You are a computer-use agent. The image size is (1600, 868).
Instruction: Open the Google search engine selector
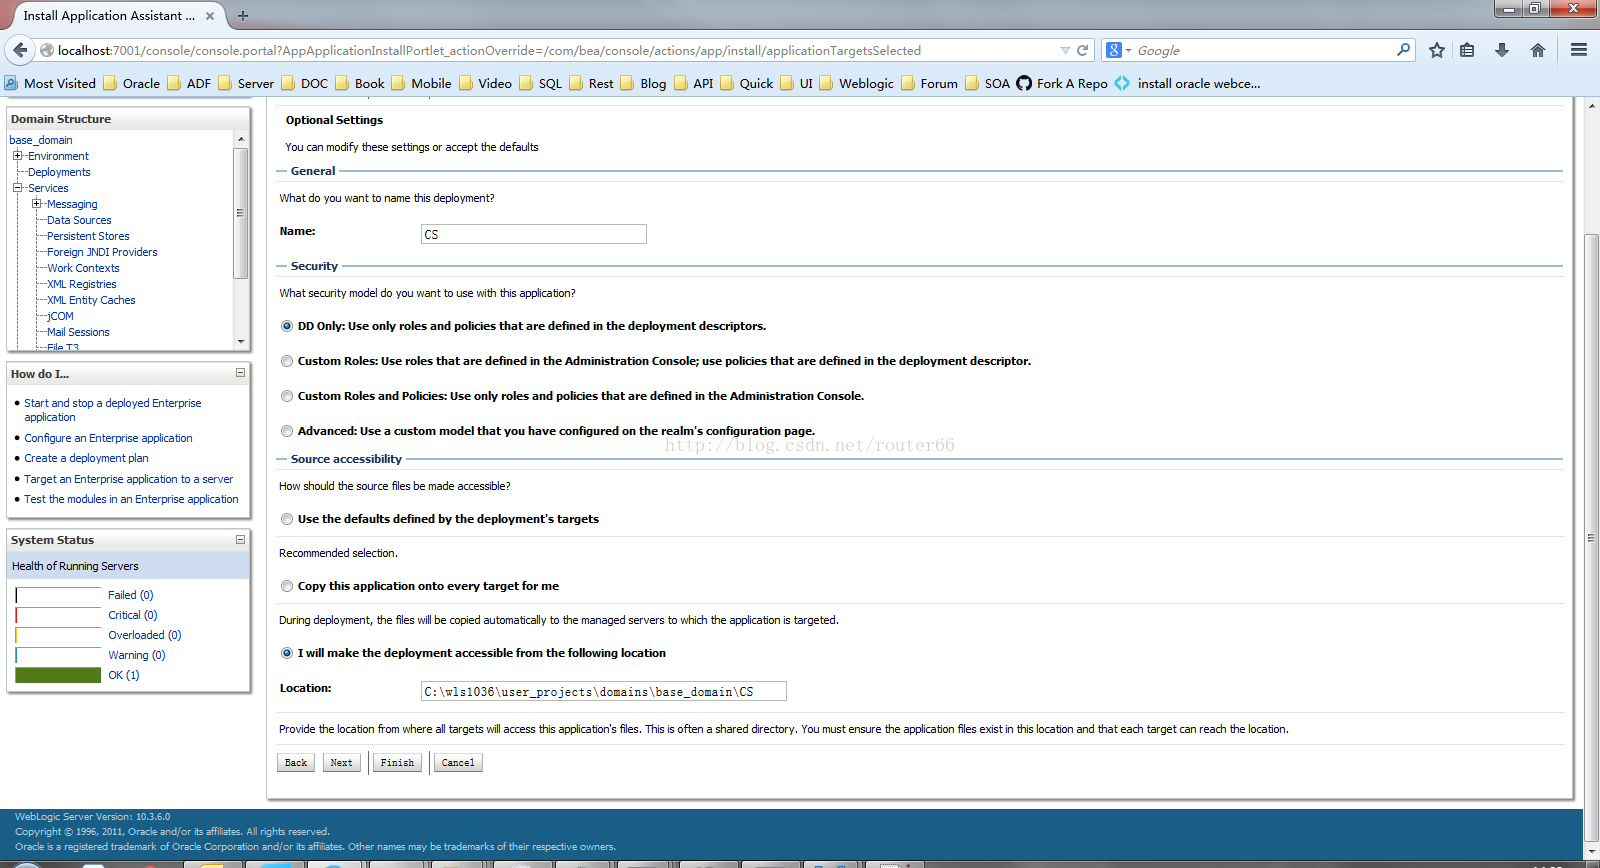tap(1118, 50)
